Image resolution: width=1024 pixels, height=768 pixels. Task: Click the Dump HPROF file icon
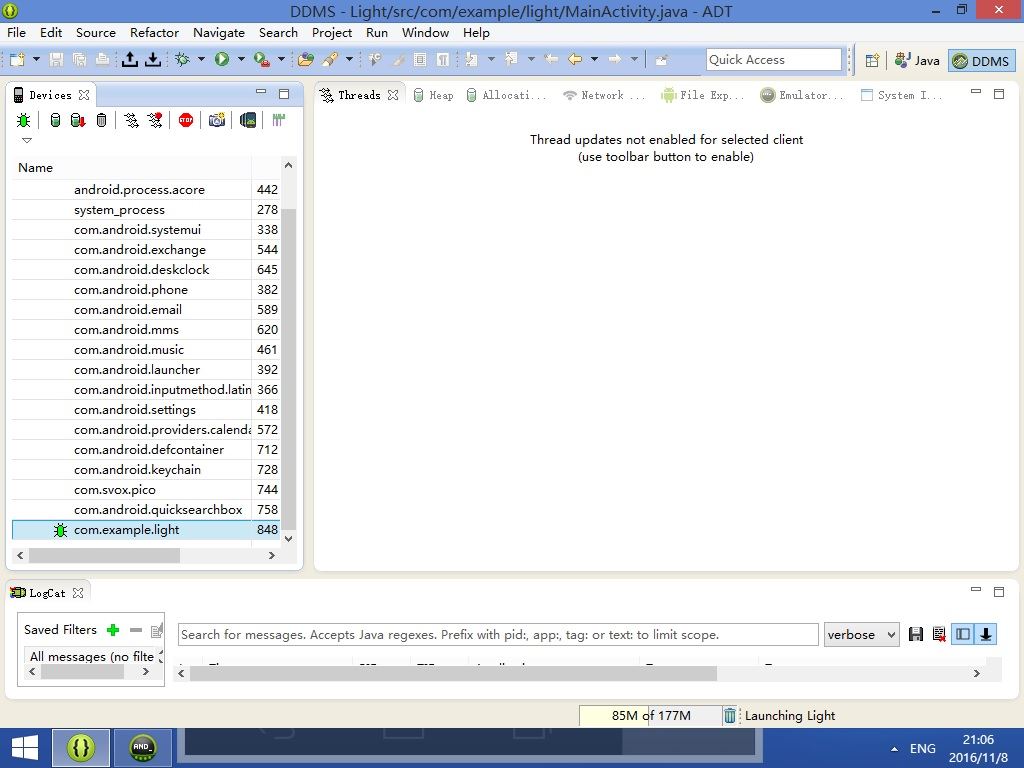[78, 120]
